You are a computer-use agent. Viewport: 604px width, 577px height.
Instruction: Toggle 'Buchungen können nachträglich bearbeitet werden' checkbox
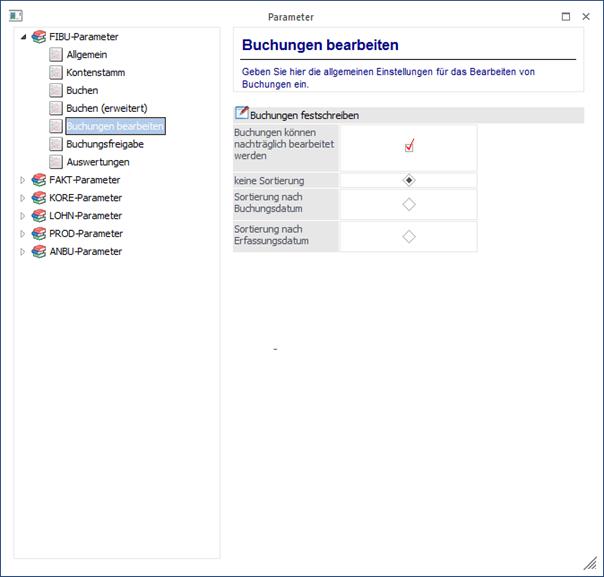[x=409, y=146]
